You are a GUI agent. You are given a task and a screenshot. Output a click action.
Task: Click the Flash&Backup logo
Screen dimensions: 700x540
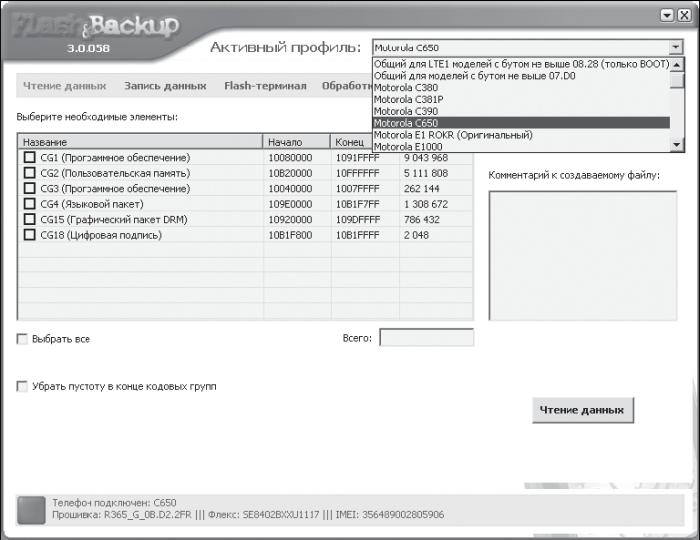[x=95, y=26]
